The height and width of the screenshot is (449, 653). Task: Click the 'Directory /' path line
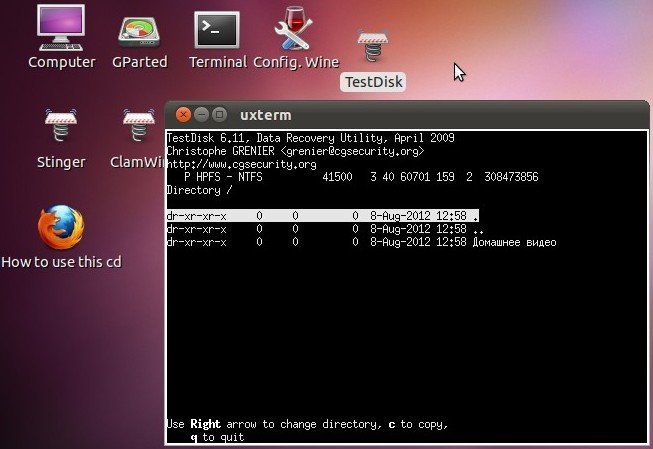pyautogui.click(x=199, y=190)
